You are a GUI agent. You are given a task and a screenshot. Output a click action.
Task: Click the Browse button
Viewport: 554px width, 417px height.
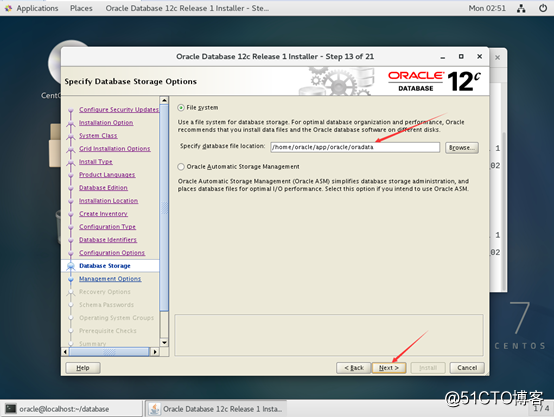click(462, 147)
